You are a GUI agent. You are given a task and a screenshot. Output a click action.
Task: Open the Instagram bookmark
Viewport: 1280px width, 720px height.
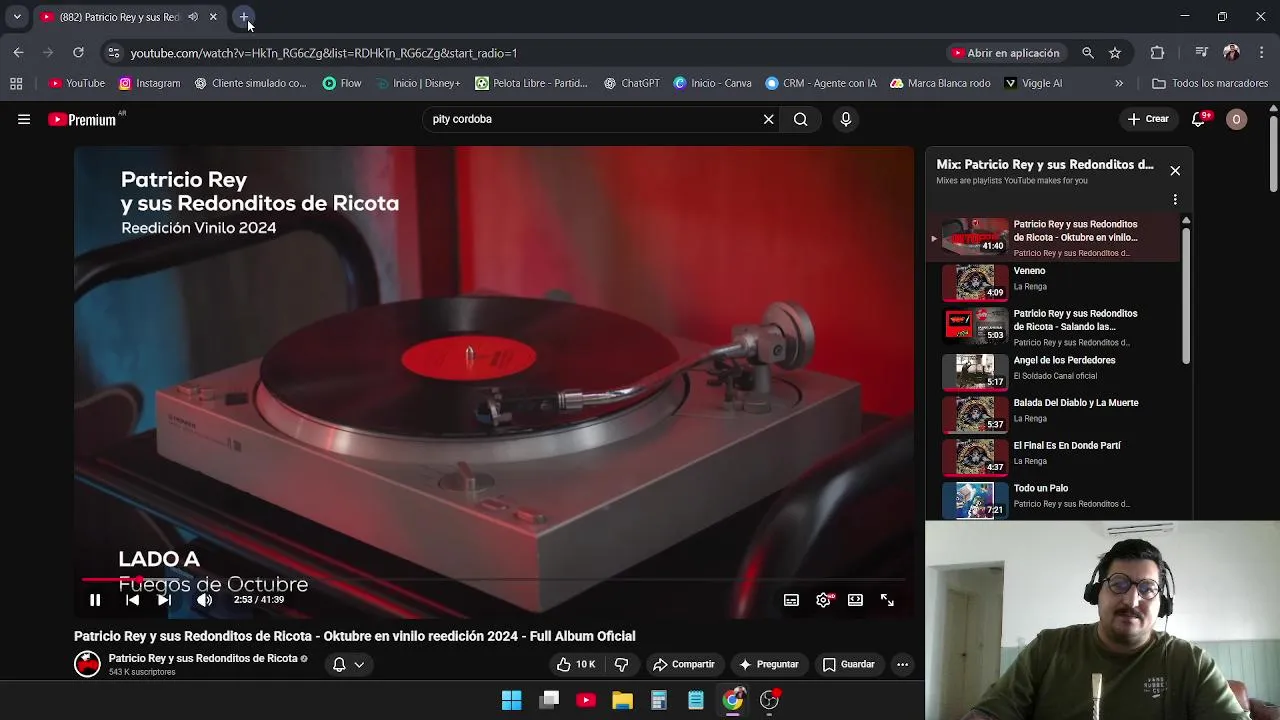[x=149, y=83]
